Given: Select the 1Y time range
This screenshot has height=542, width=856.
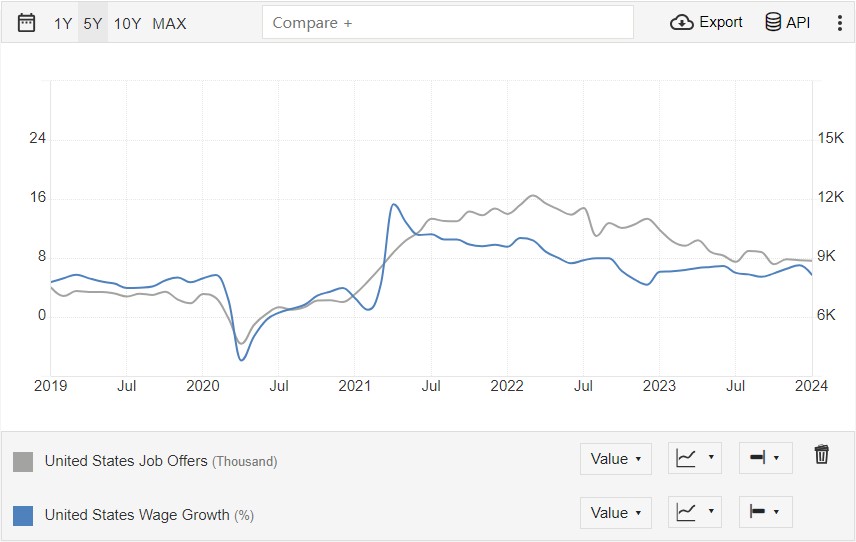Looking at the screenshot, I should [x=63, y=23].
